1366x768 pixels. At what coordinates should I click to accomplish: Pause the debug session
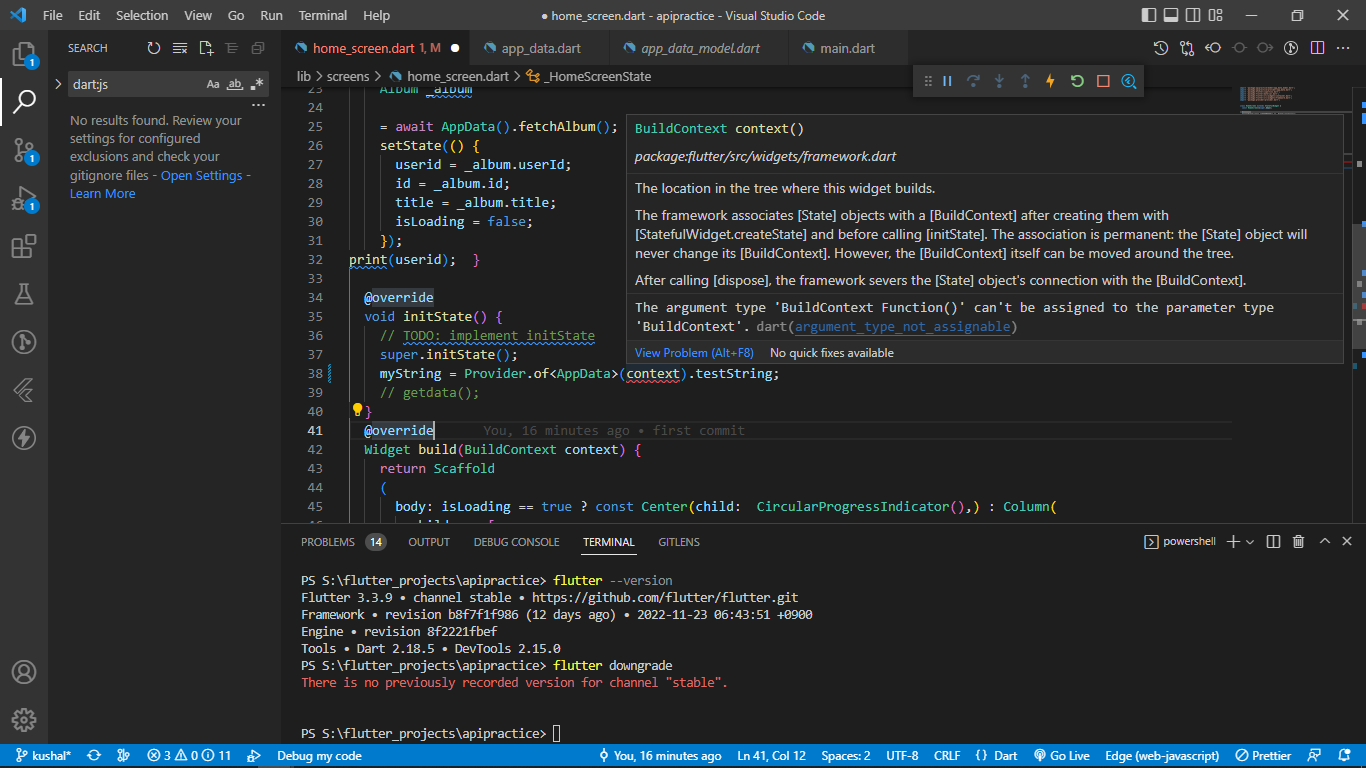947,81
